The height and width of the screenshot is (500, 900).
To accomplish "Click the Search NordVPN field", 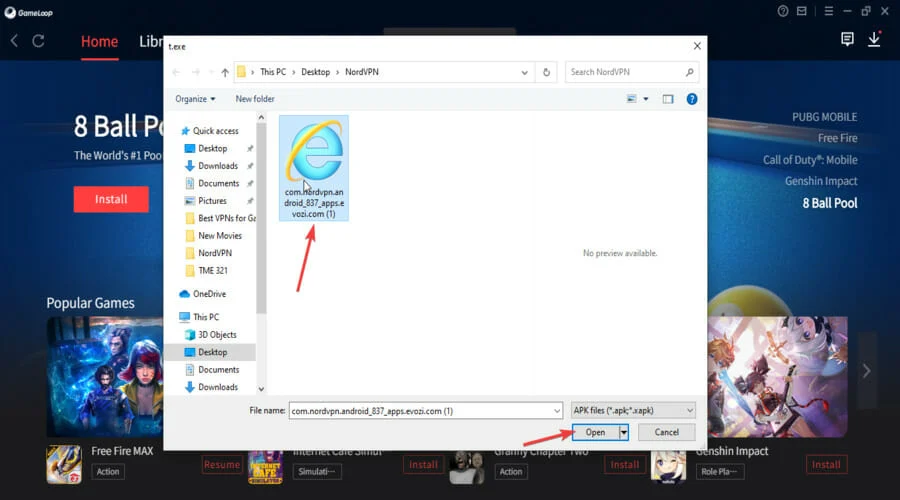I will pyautogui.click(x=631, y=72).
